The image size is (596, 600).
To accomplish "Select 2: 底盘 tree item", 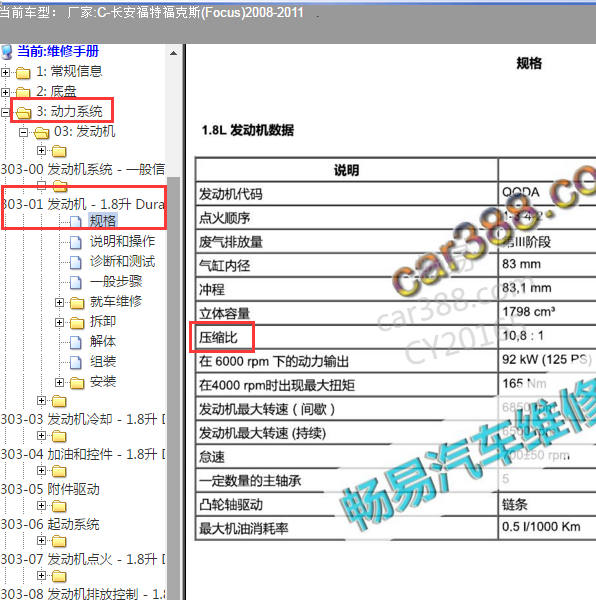I will tap(56, 91).
